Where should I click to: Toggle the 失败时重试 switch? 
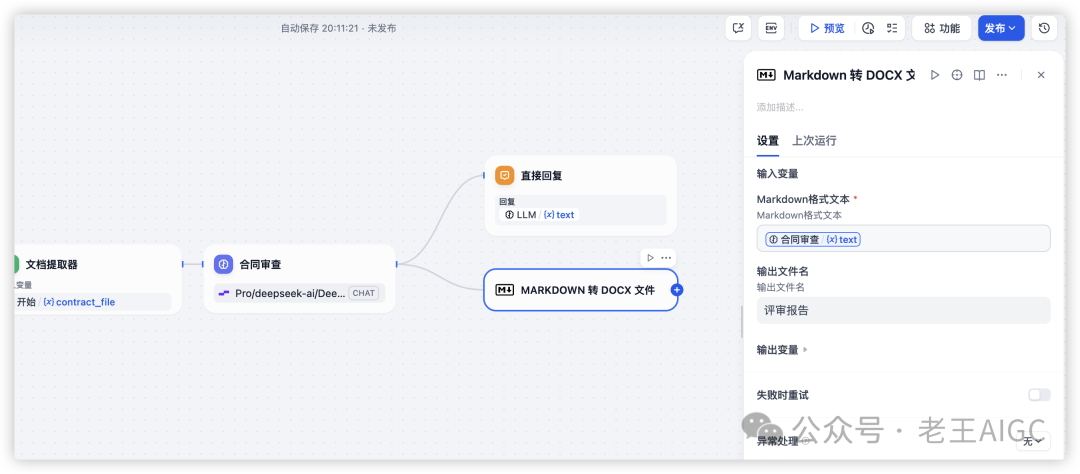(x=1039, y=395)
